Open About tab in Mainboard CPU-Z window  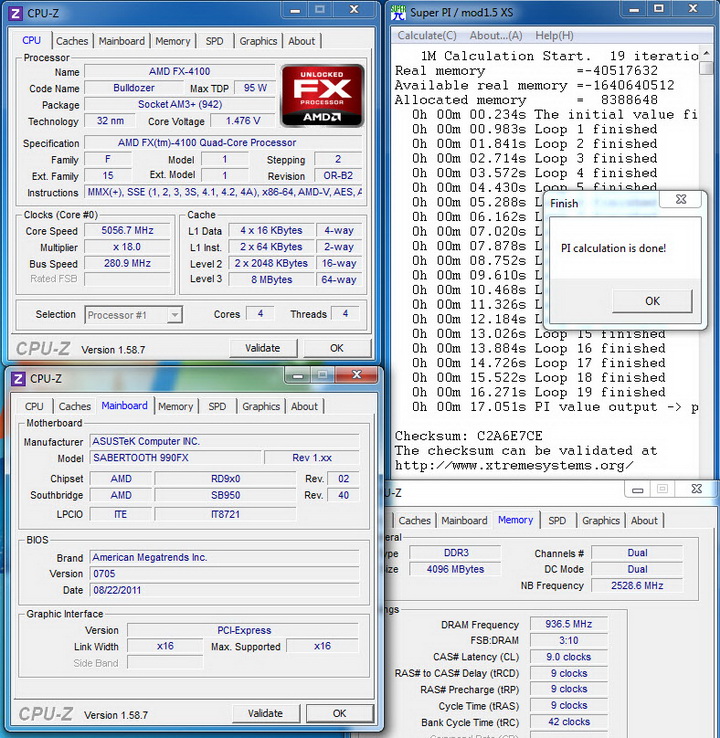coord(304,407)
